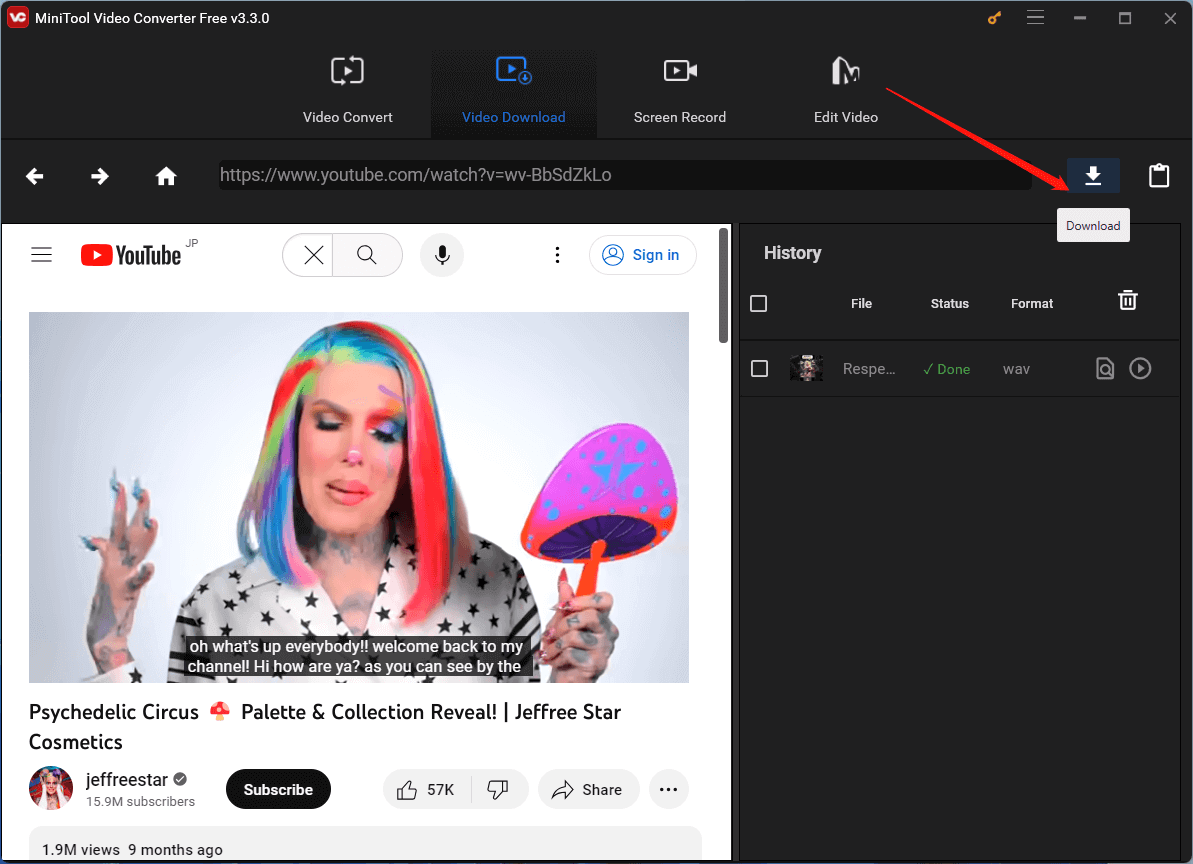Return to the home page icon
This screenshot has width=1193, height=864.
click(166, 176)
